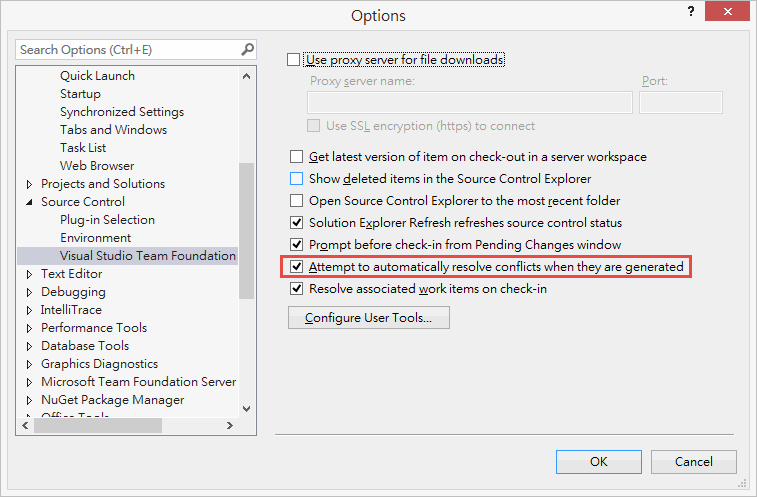Select Plug-in Selection under Source Control
The width and height of the screenshot is (757, 497).
pyautogui.click(x=107, y=220)
